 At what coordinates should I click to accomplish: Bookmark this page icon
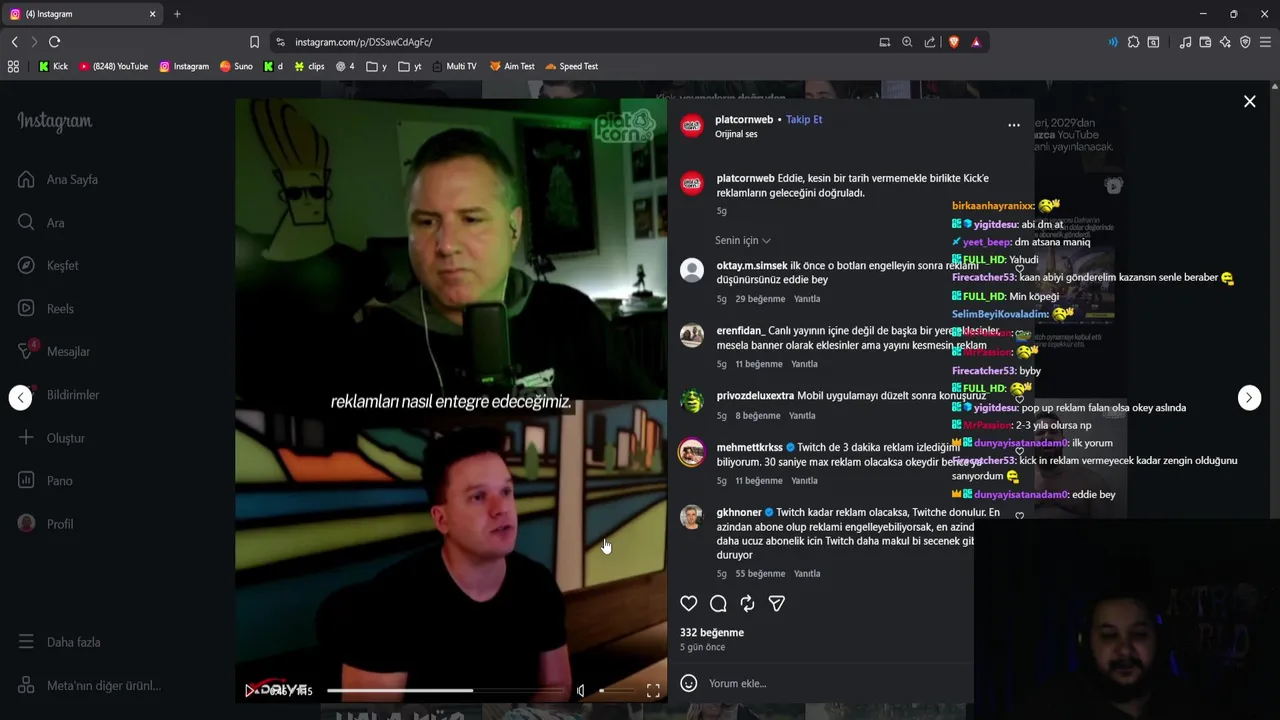pos(254,42)
